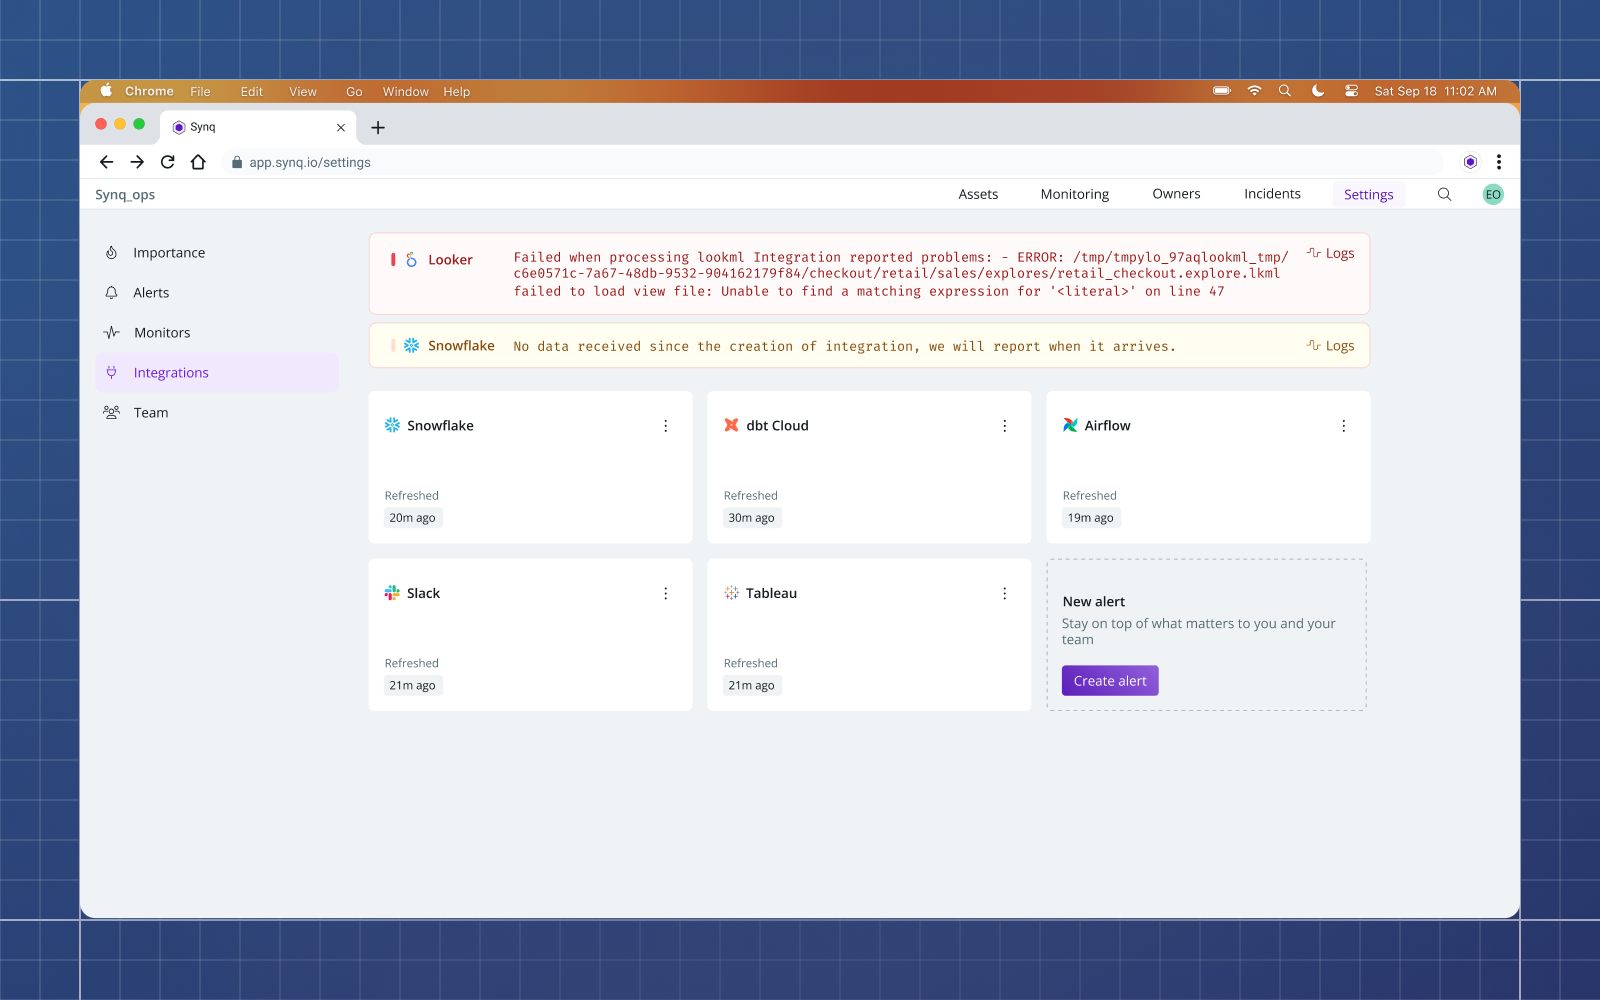1600x1000 pixels.
Task: Click the Tableau logo icon
Action: [x=731, y=592]
